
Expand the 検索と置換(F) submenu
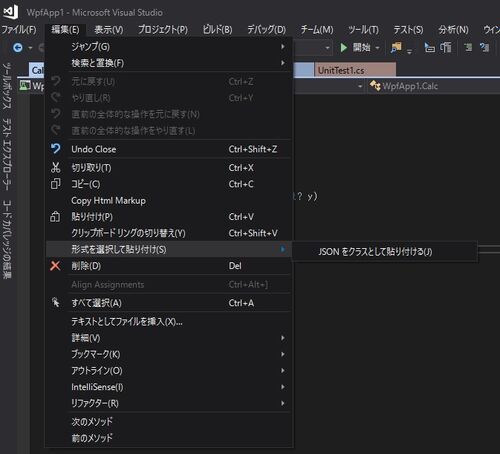click(x=169, y=63)
